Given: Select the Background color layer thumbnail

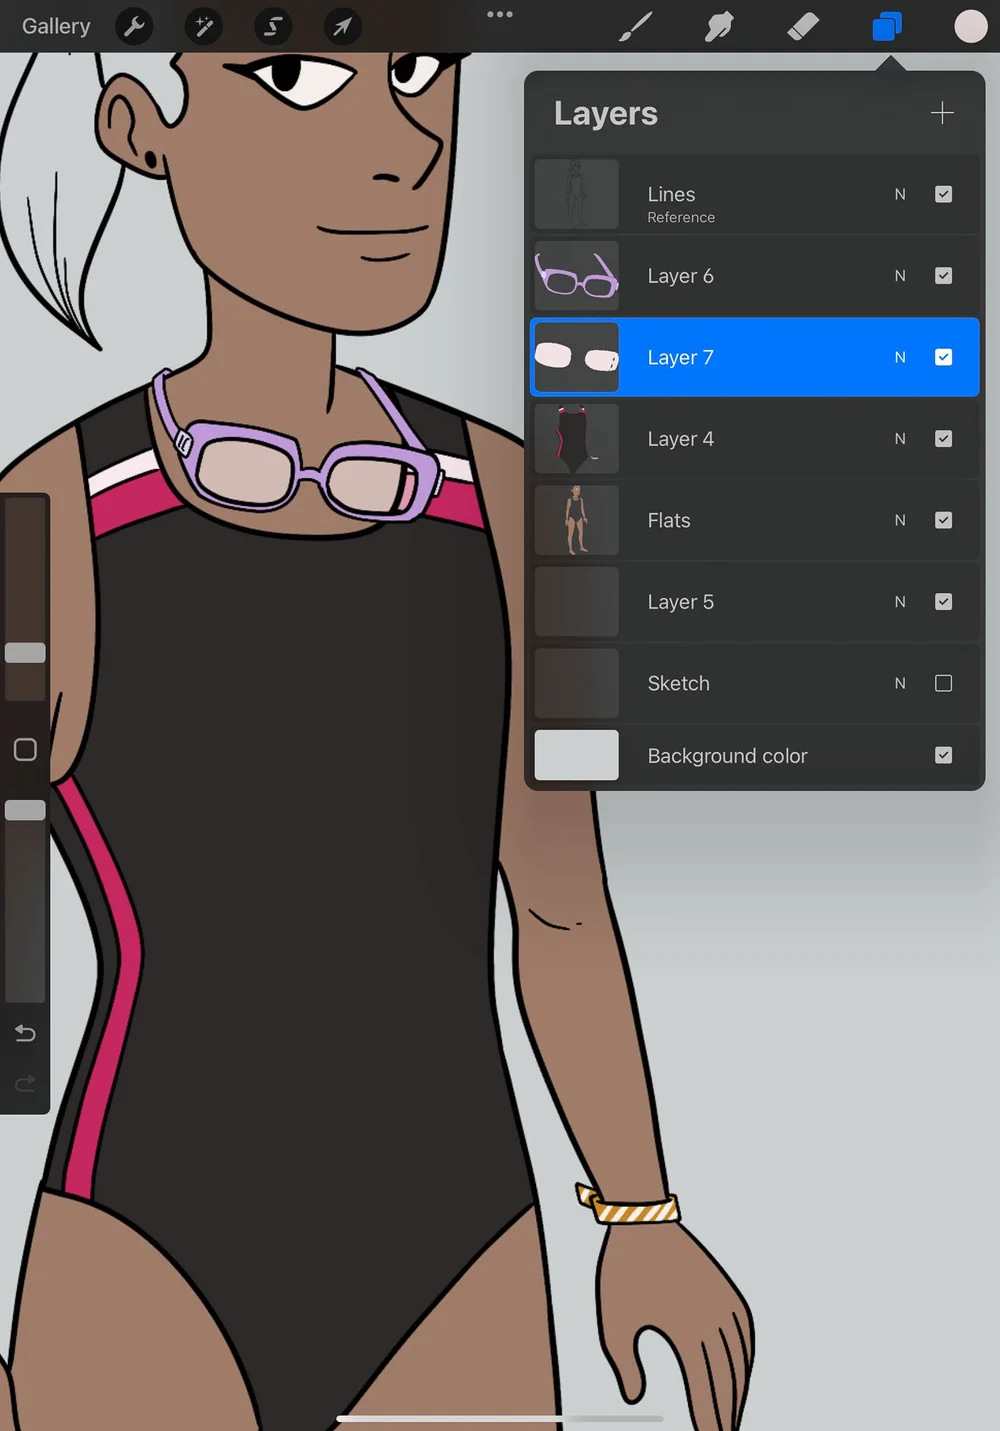Looking at the screenshot, I should coord(576,755).
